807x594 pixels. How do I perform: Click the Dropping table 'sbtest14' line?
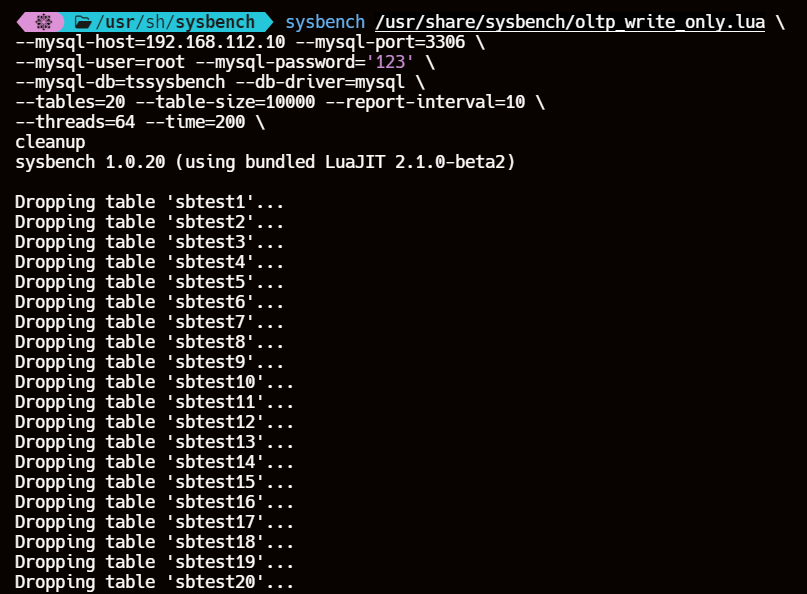(154, 462)
